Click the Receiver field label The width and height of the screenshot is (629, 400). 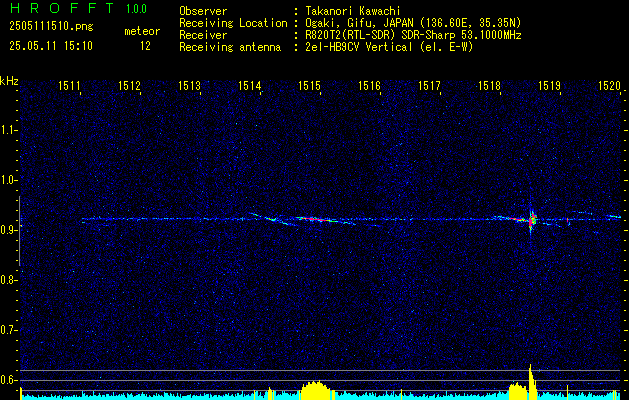click(203, 35)
